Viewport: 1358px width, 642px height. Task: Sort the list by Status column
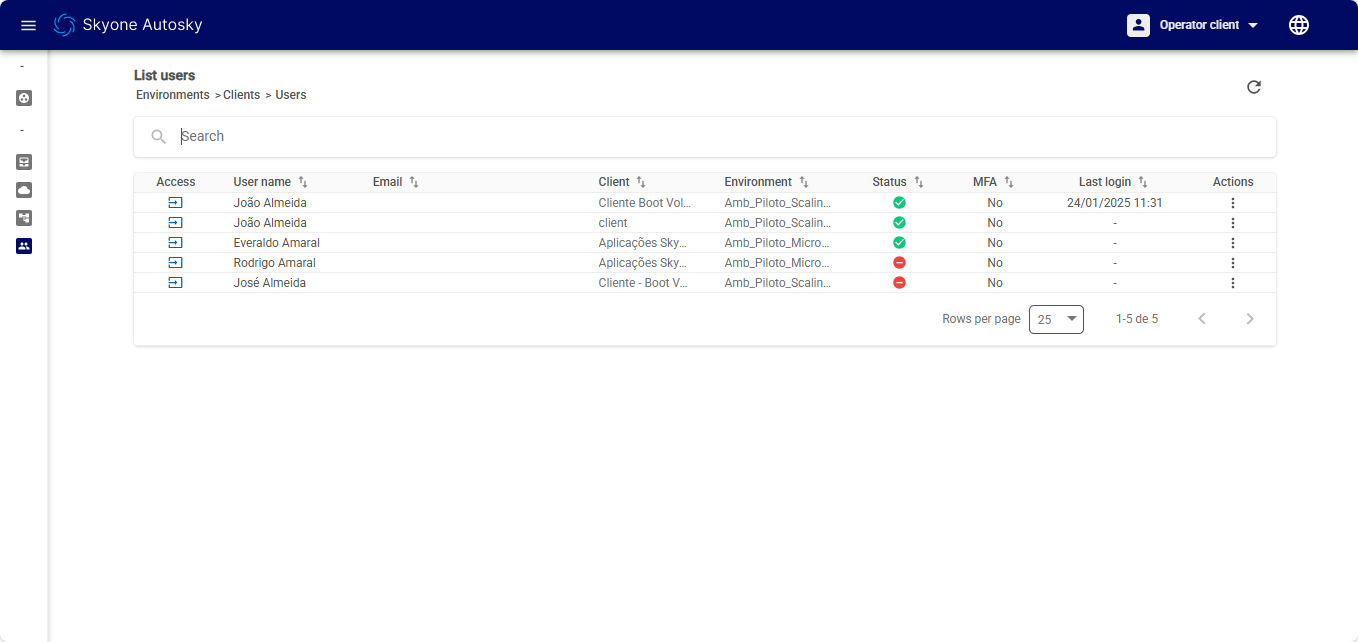[x=889, y=182]
